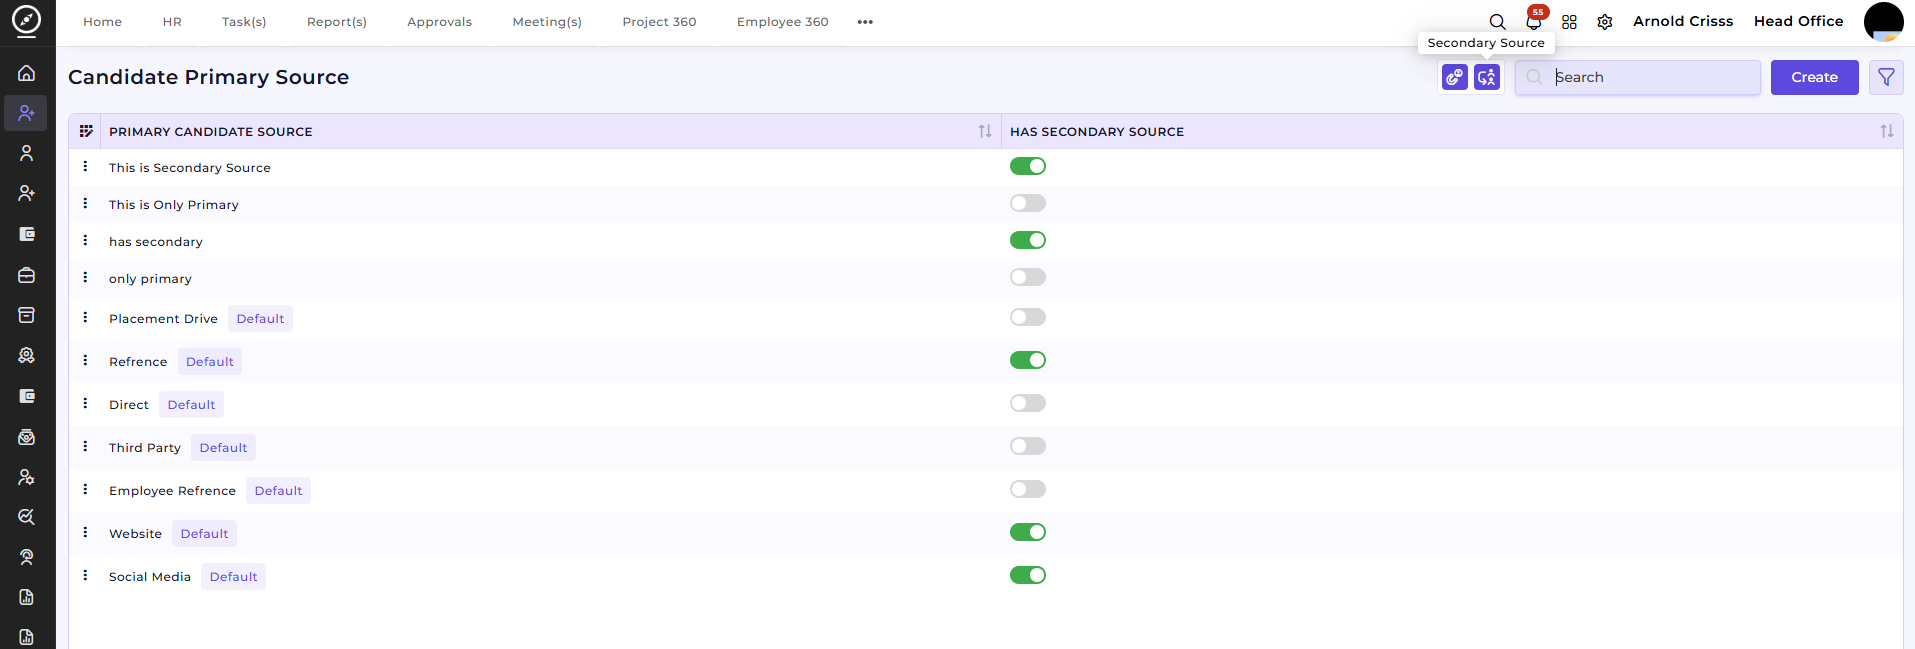Sort by Primary Candidate Source column

[x=985, y=131]
